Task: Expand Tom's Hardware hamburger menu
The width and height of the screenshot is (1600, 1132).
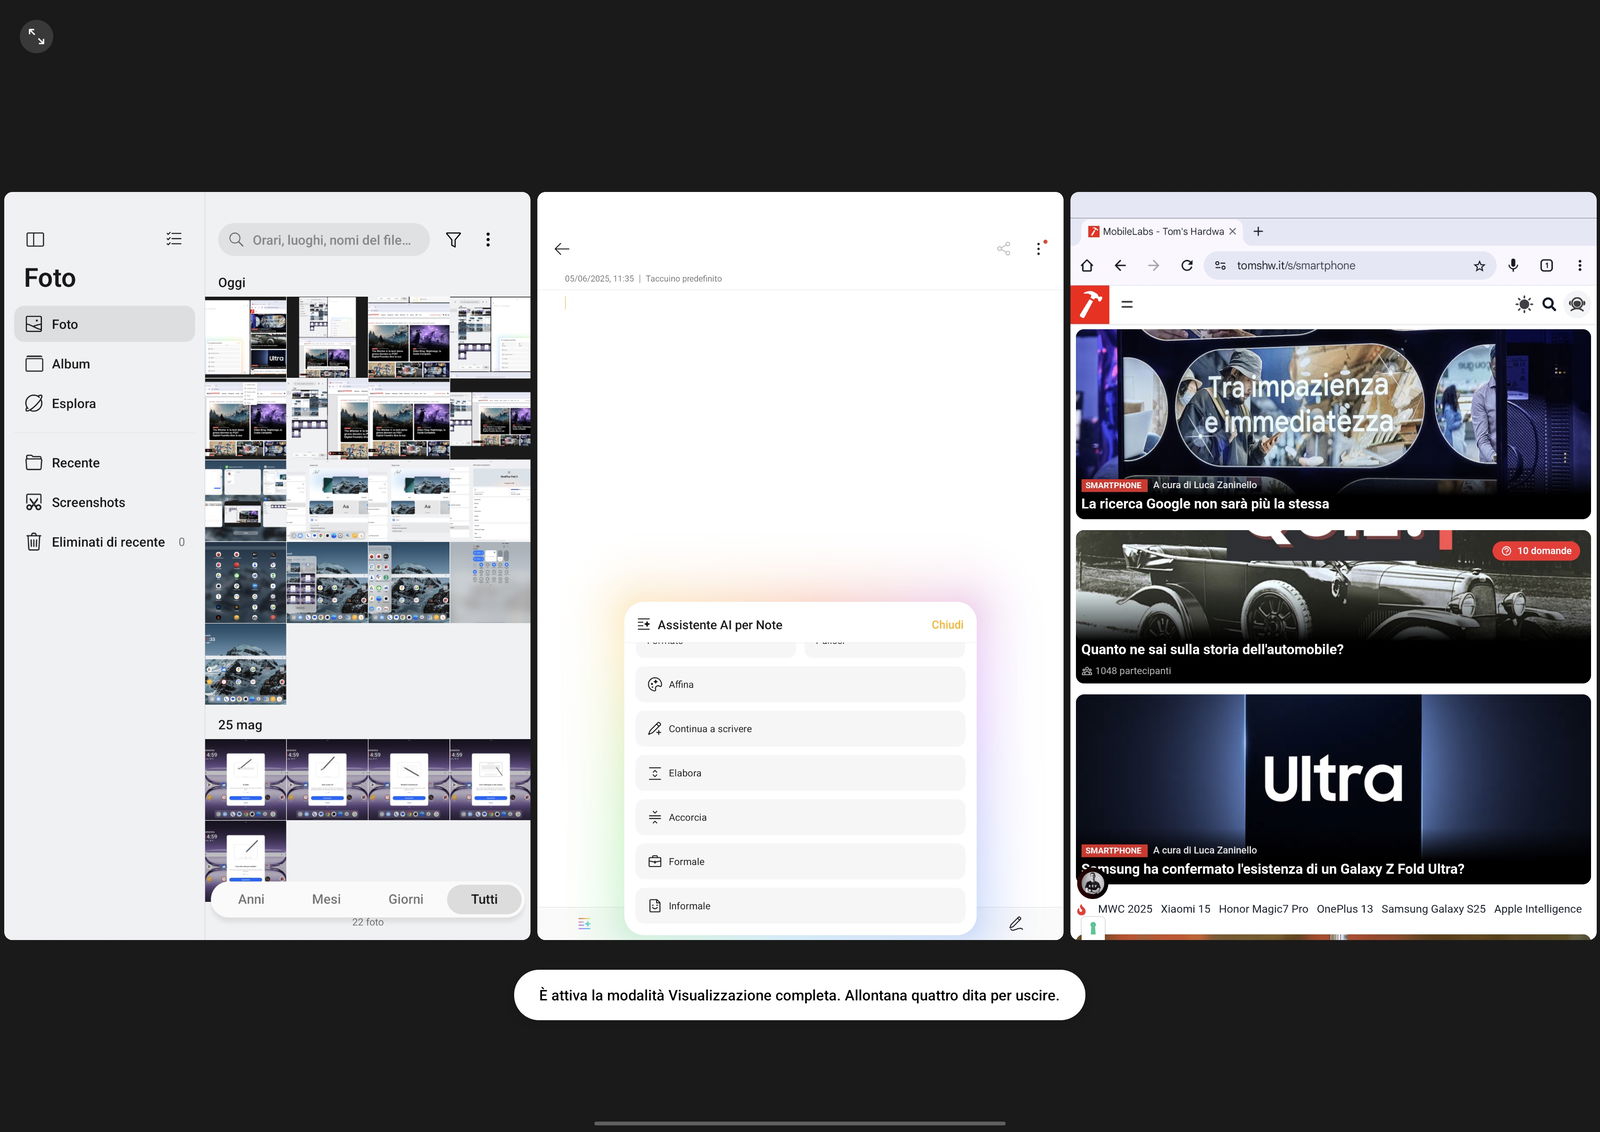Action: click(x=1127, y=305)
